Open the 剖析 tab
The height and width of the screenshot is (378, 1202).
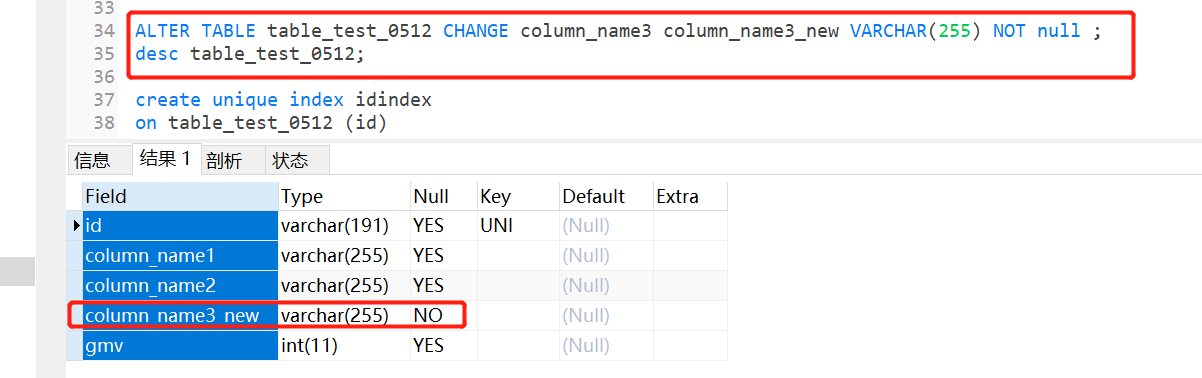tap(224, 160)
